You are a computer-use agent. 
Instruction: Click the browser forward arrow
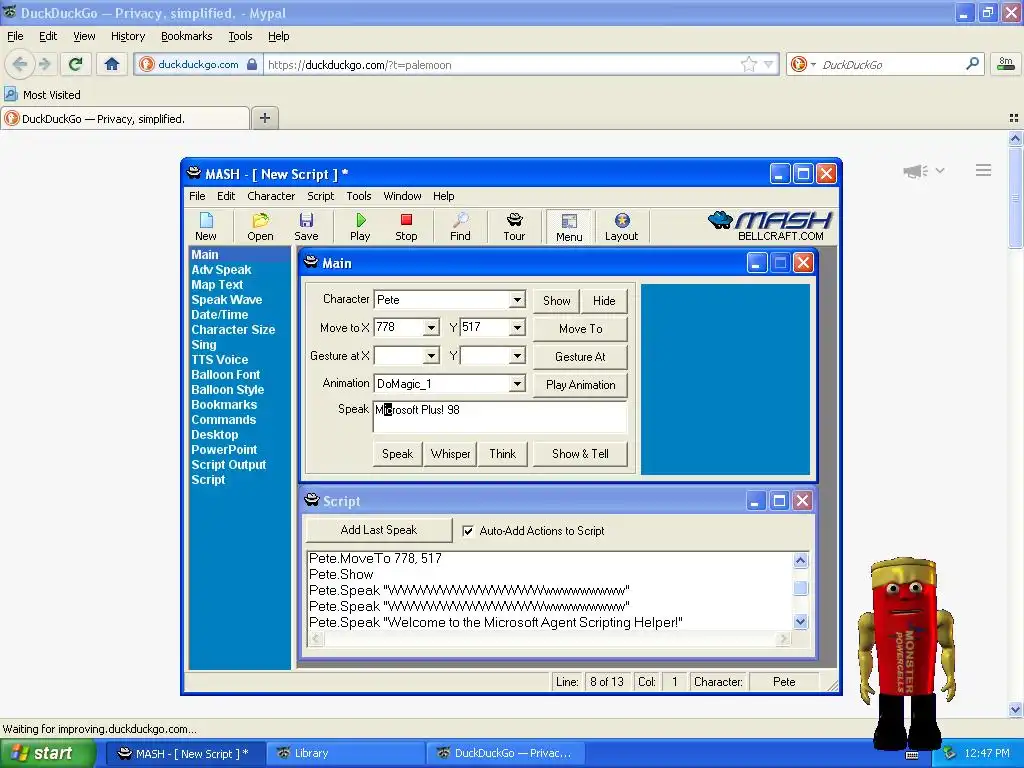coord(44,64)
